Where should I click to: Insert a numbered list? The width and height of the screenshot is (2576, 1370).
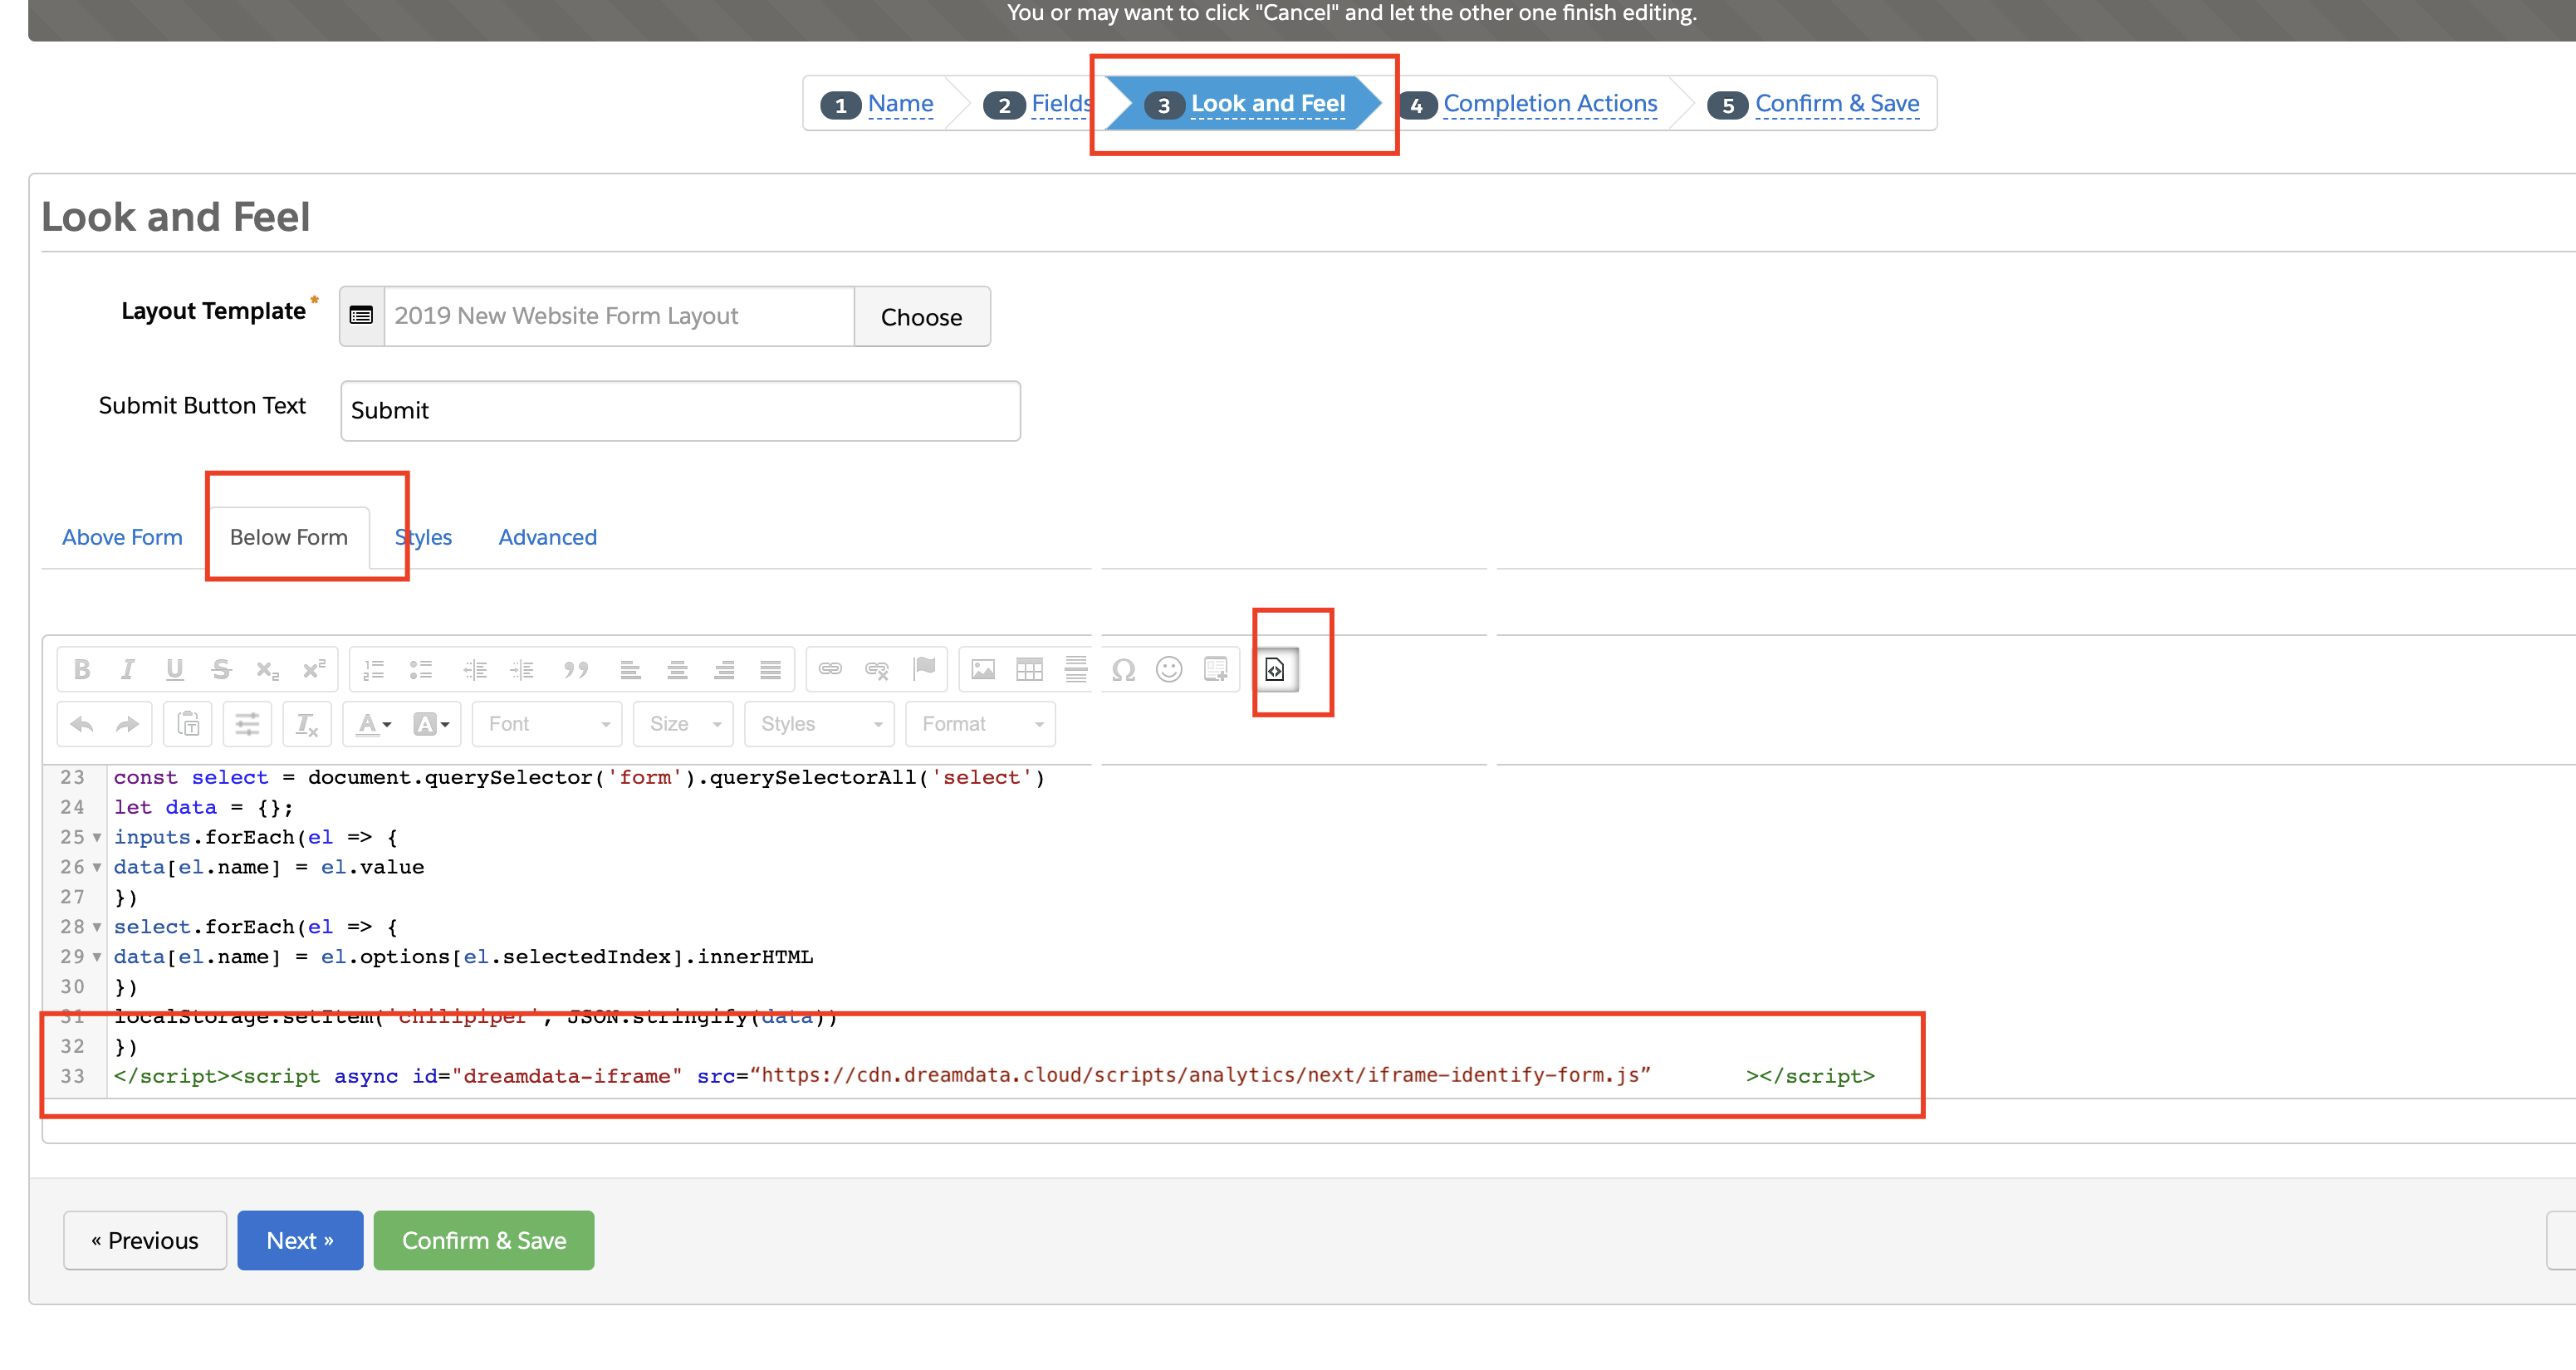(x=374, y=669)
